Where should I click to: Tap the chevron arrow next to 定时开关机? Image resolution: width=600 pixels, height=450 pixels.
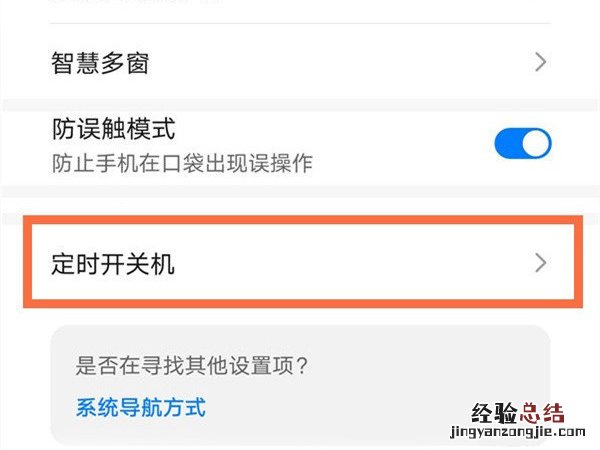pyautogui.click(x=541, y=264)
